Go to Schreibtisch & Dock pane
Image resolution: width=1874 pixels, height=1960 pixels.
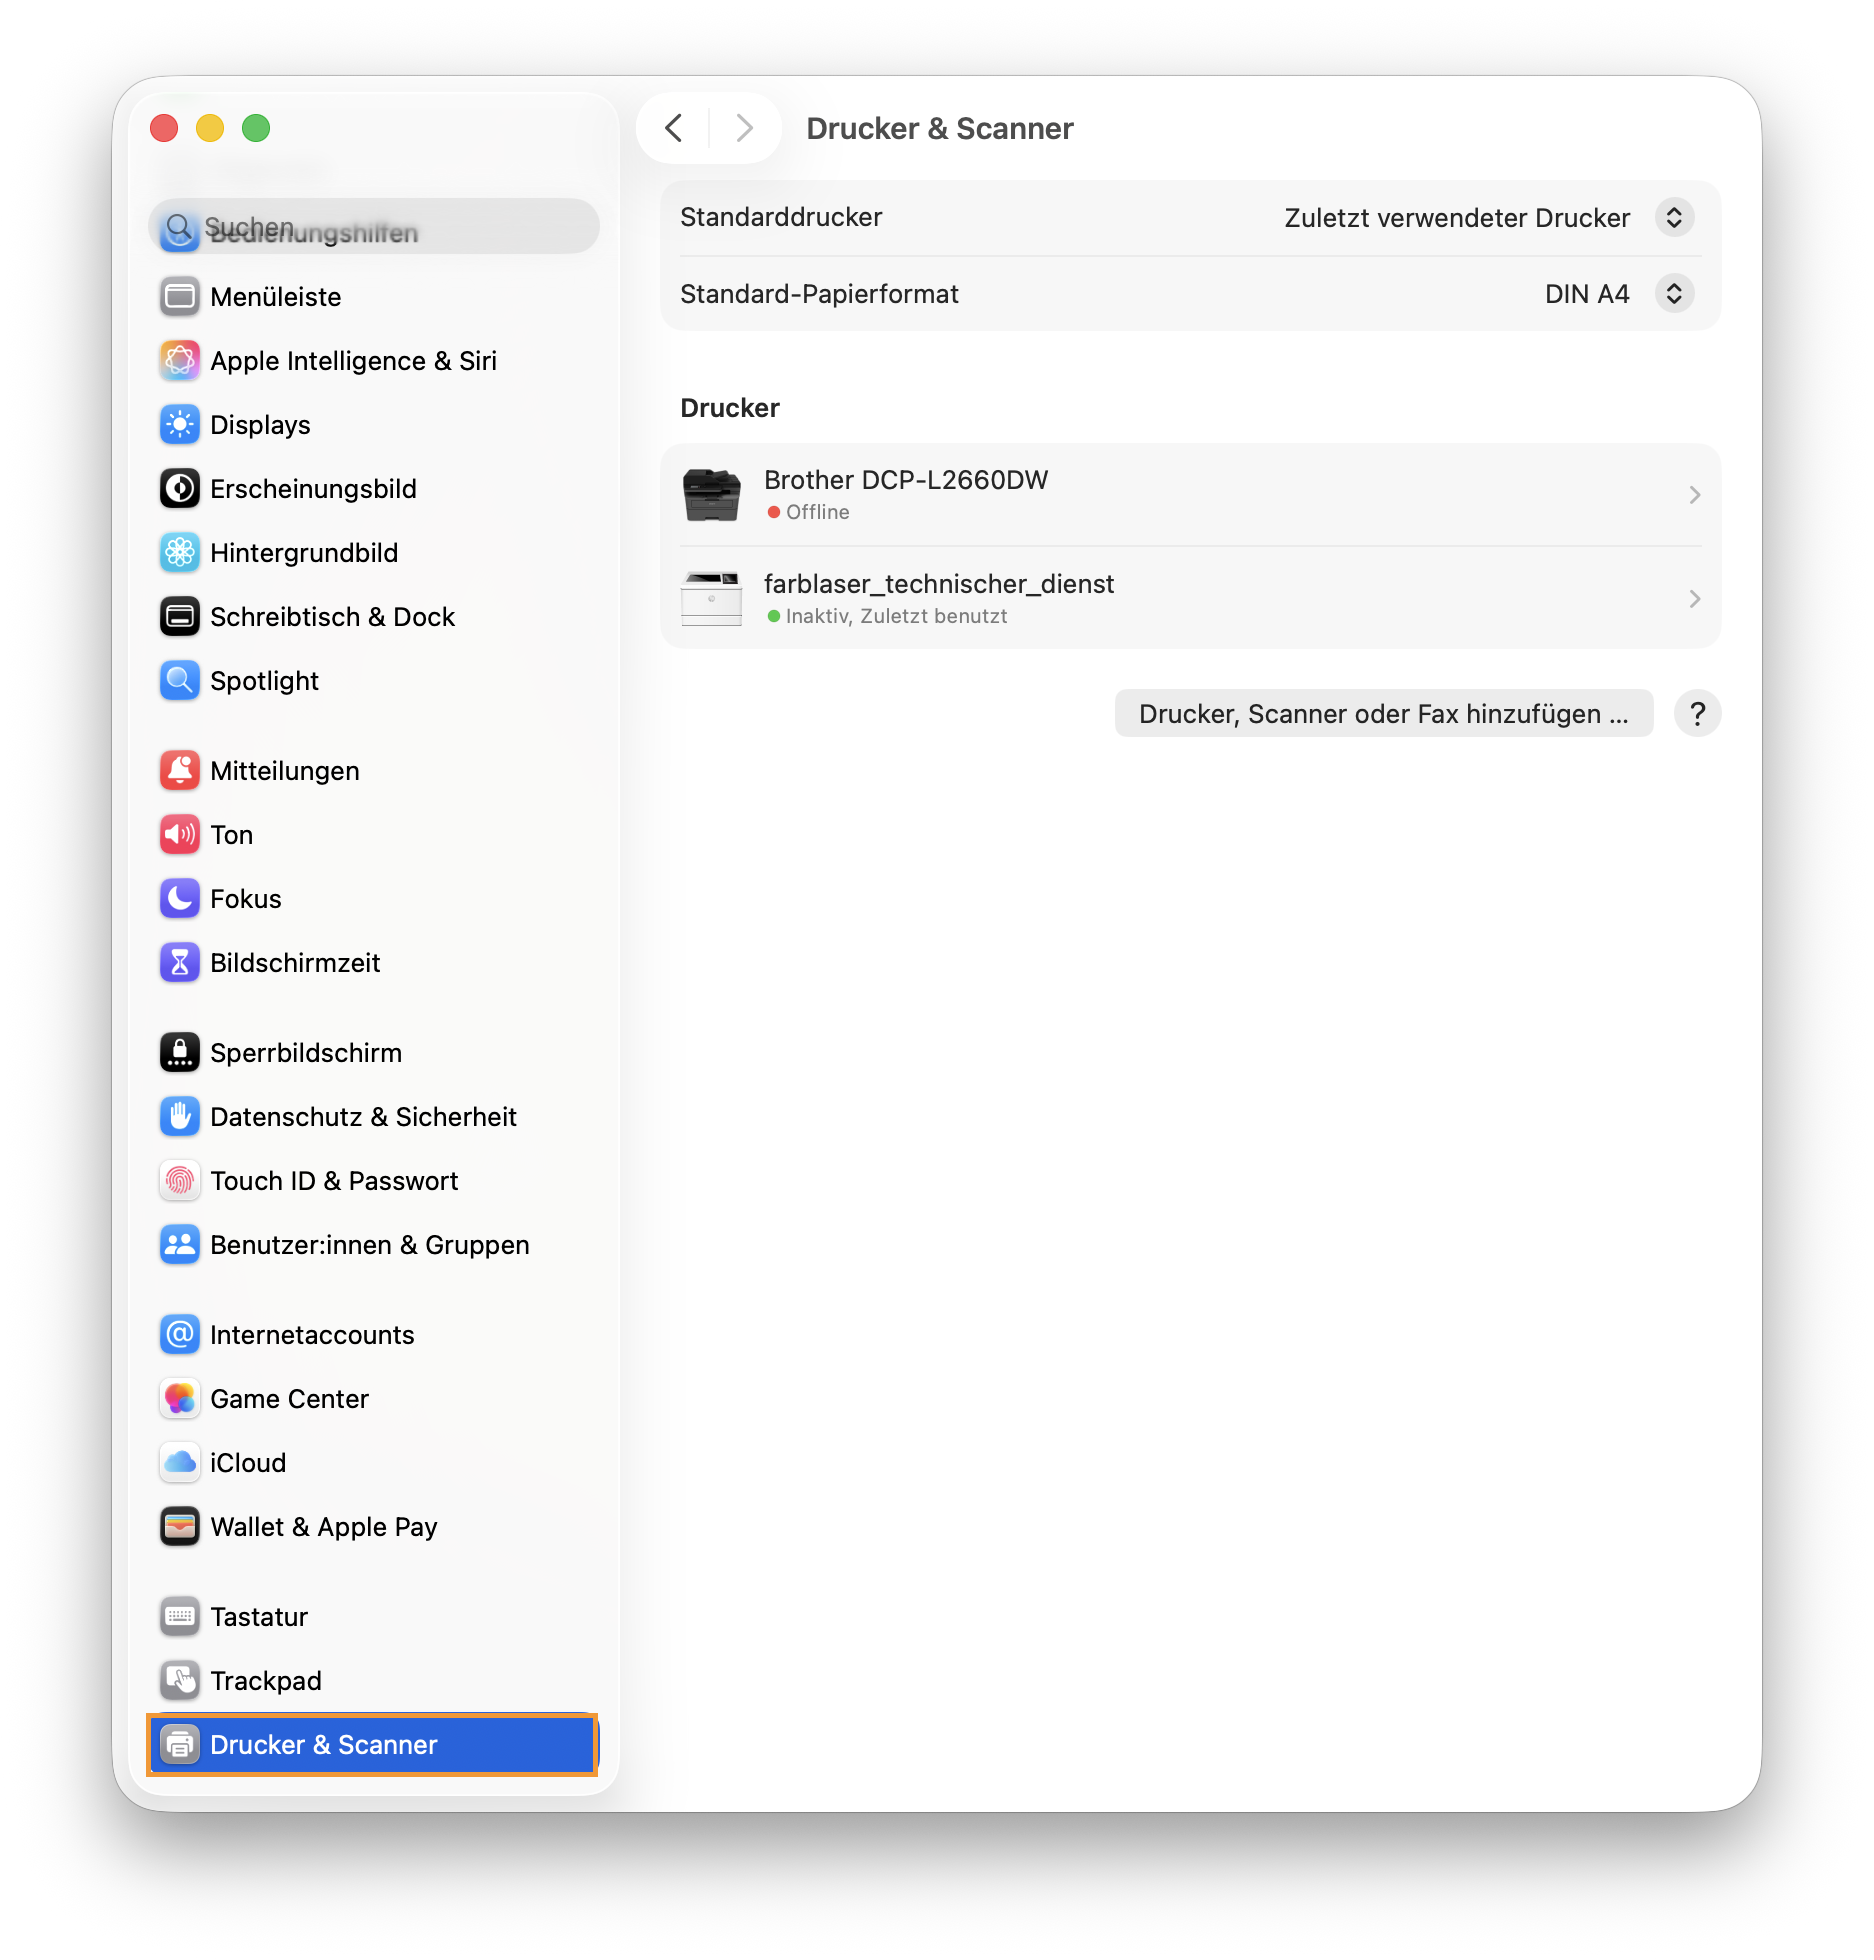332,617
